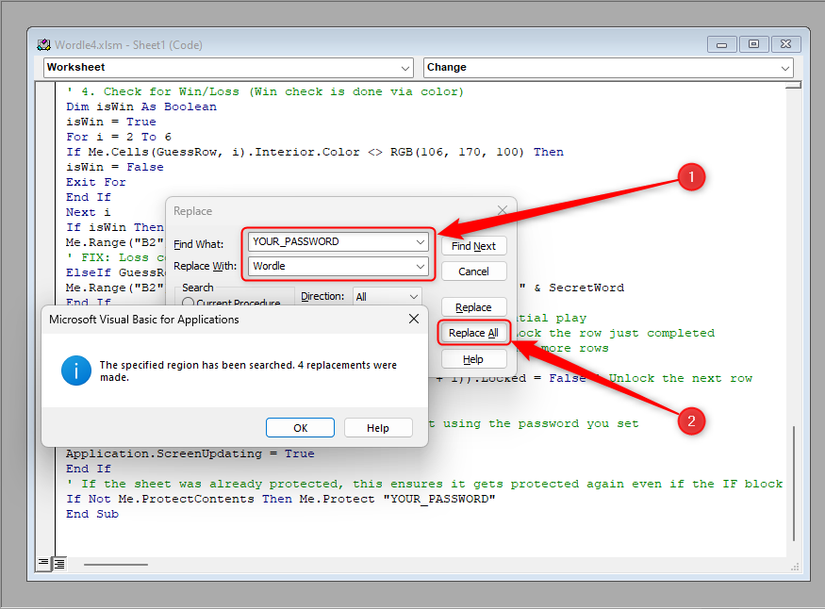Viewport: 825px width, 609px height.
Task: Click the information icon in the message box
Action: pos(76,369)
